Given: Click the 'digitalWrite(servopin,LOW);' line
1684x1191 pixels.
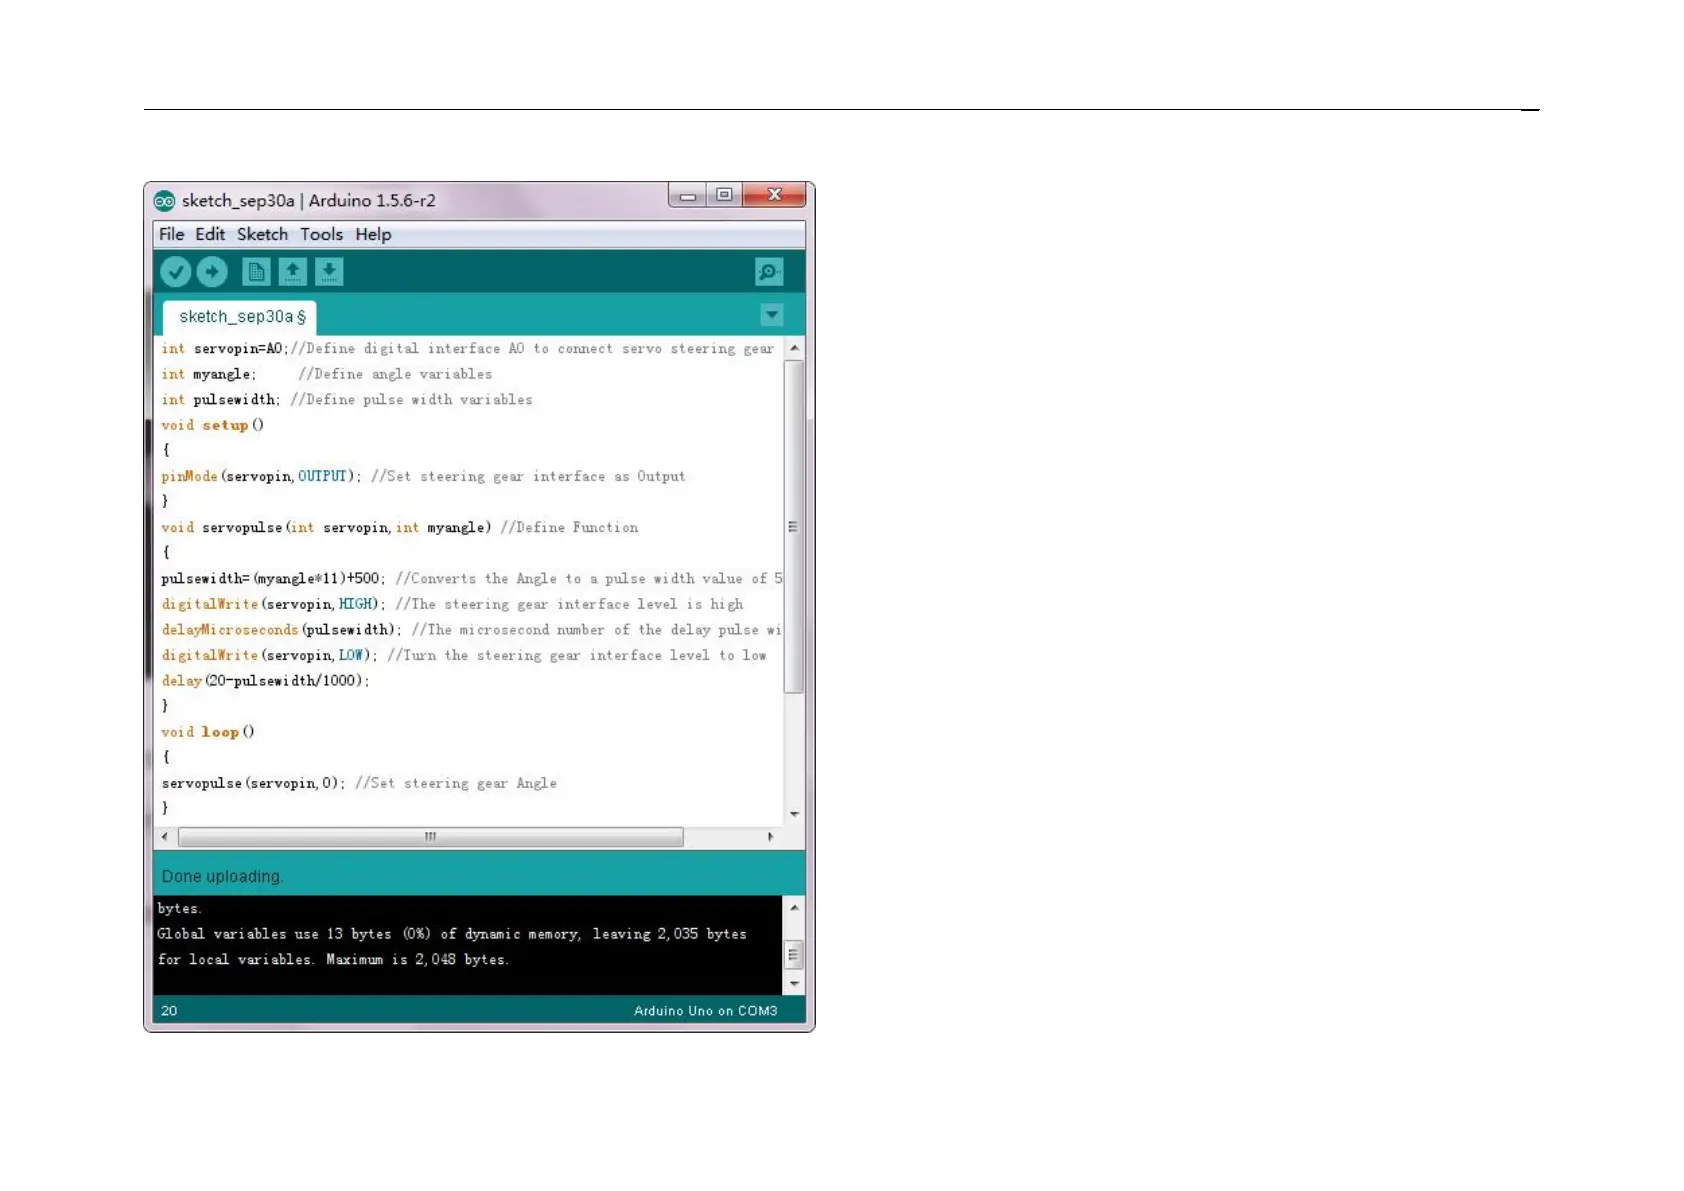Looking at the screenshot, I should 464,656.
